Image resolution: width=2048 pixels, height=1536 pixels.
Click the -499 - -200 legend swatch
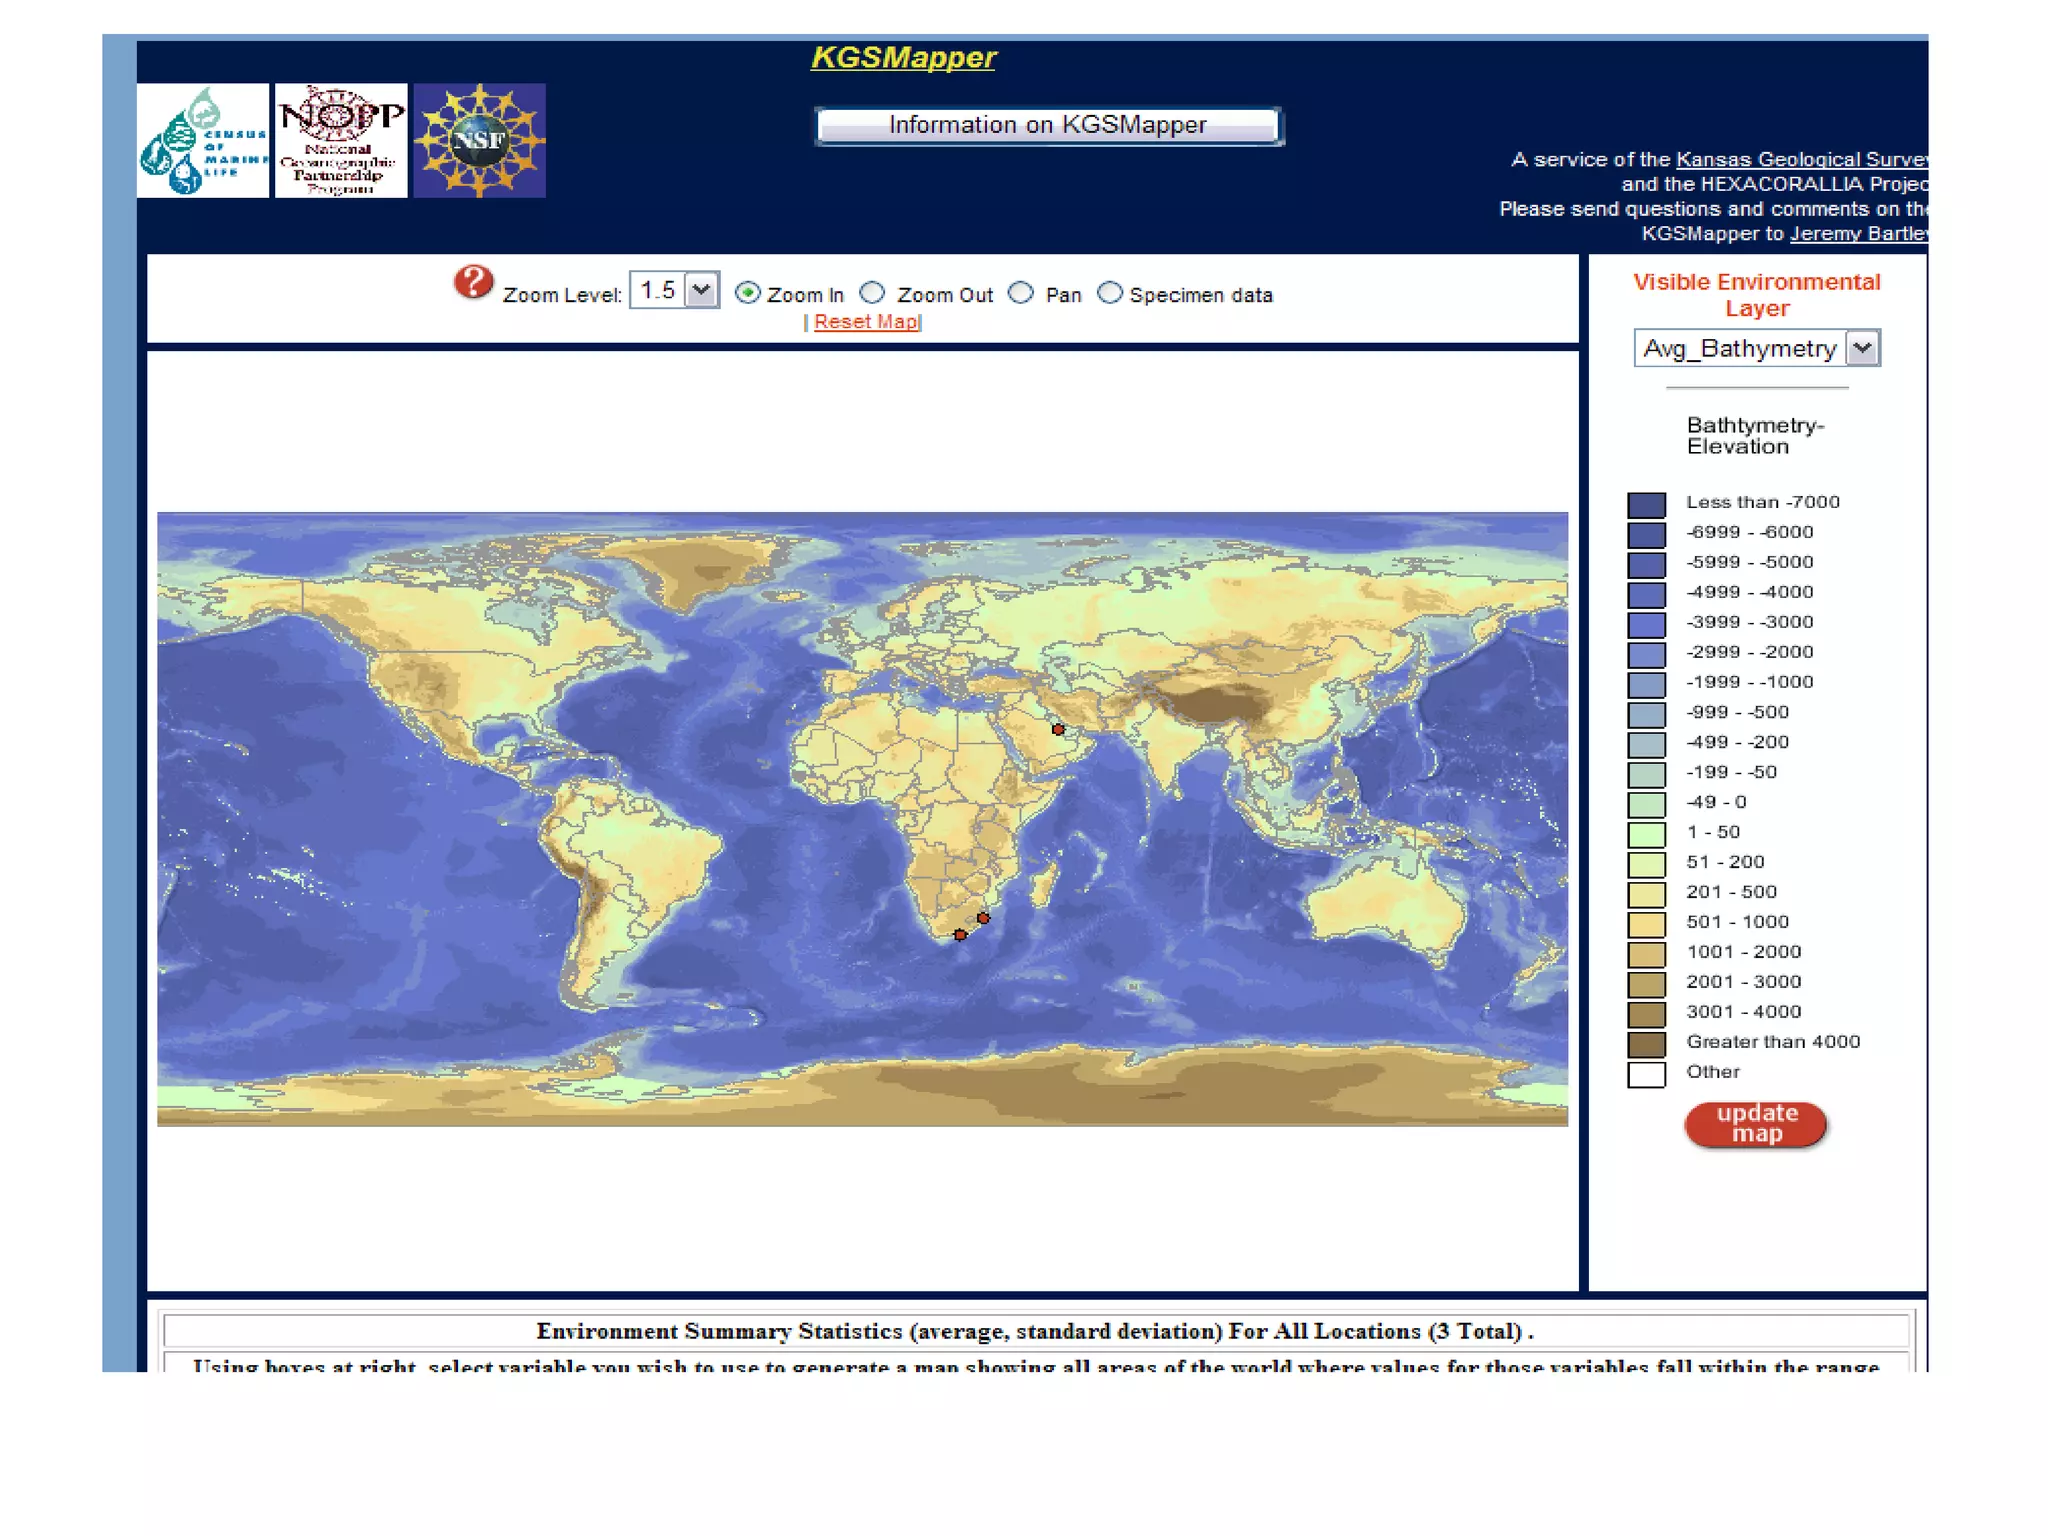click(x=1646, y=744)
